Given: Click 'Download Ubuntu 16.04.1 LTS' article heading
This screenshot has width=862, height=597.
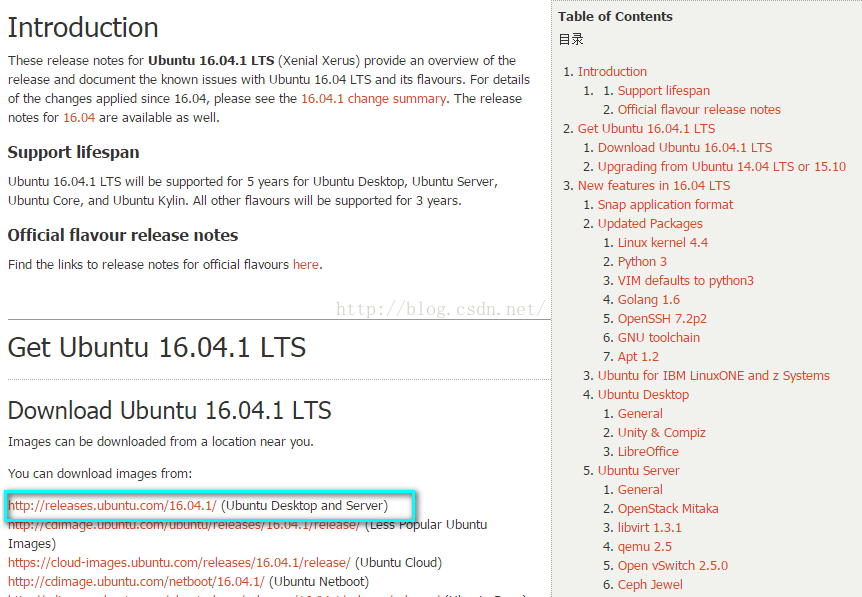Looking at the screenshot, I should 169,411.
